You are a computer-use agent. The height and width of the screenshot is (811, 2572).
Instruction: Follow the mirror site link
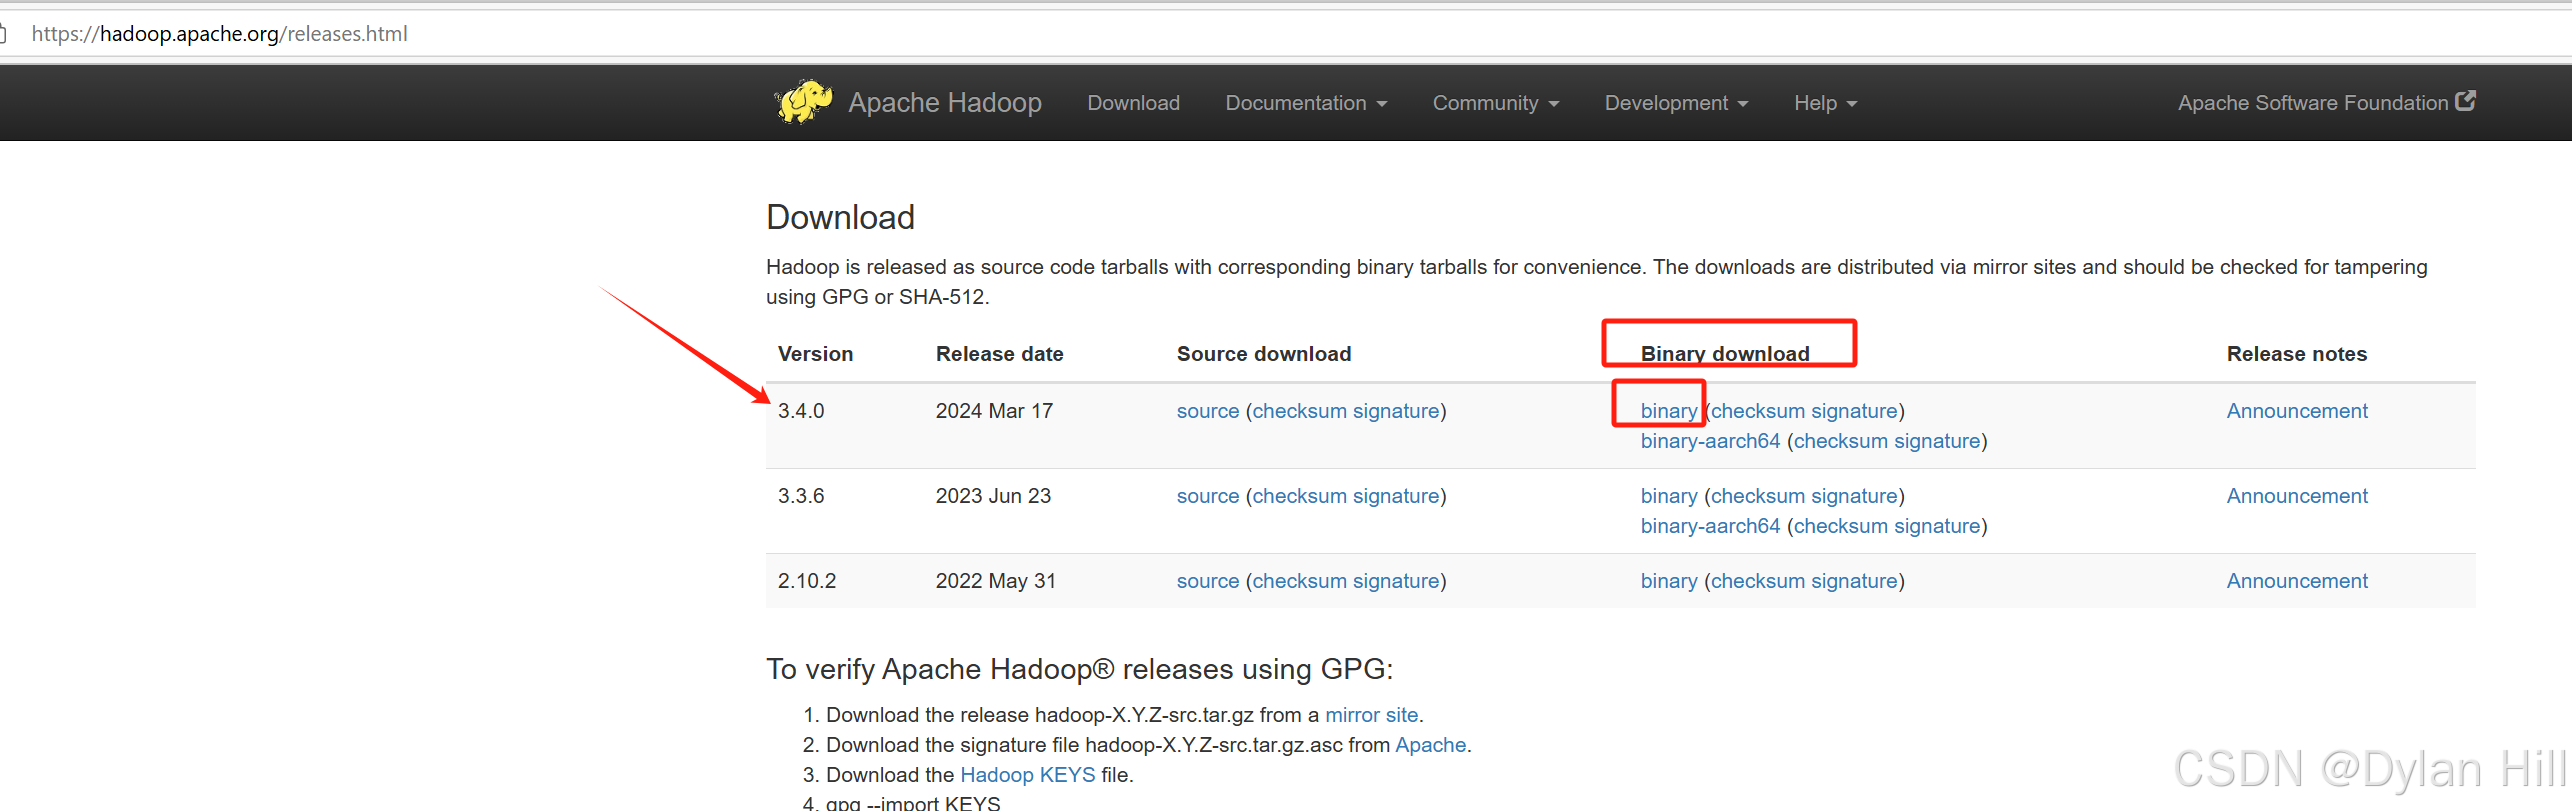[1371, 715]
